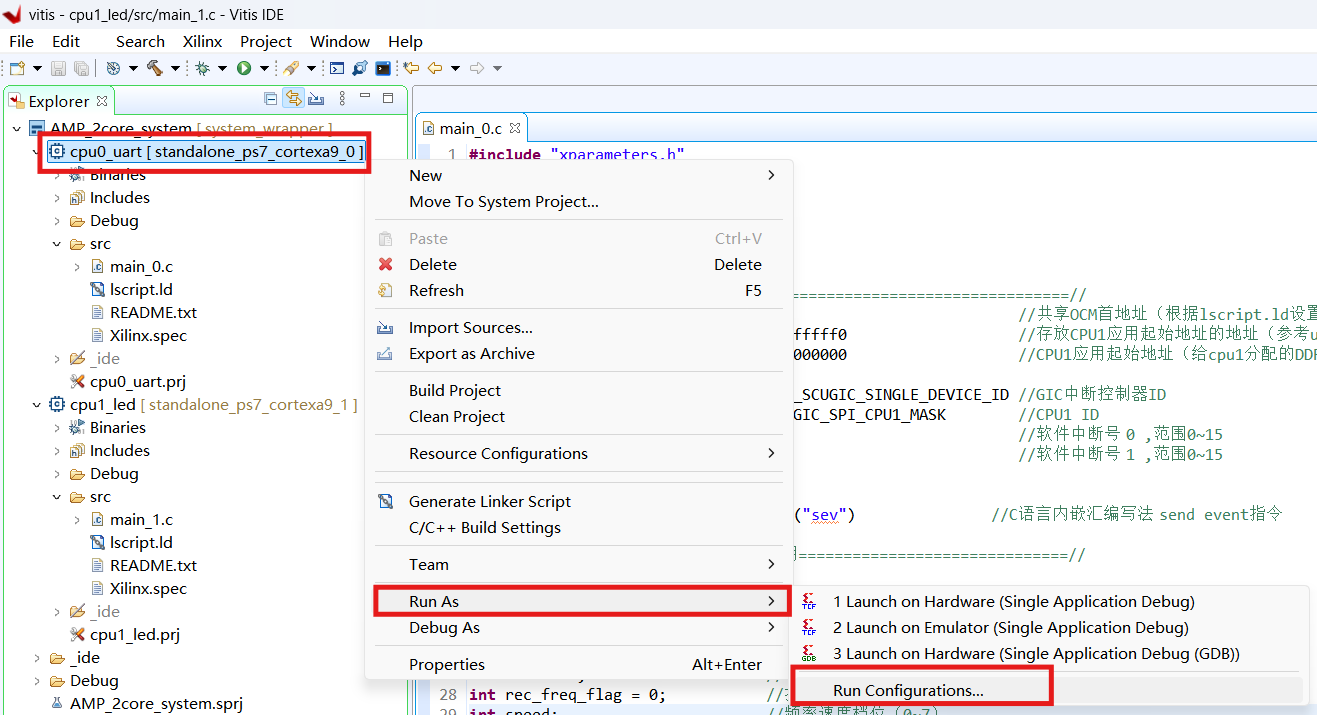This screenshot has height=715, width=1317.
Task: Click the Back navigation arrow
Action: point(435,68)
